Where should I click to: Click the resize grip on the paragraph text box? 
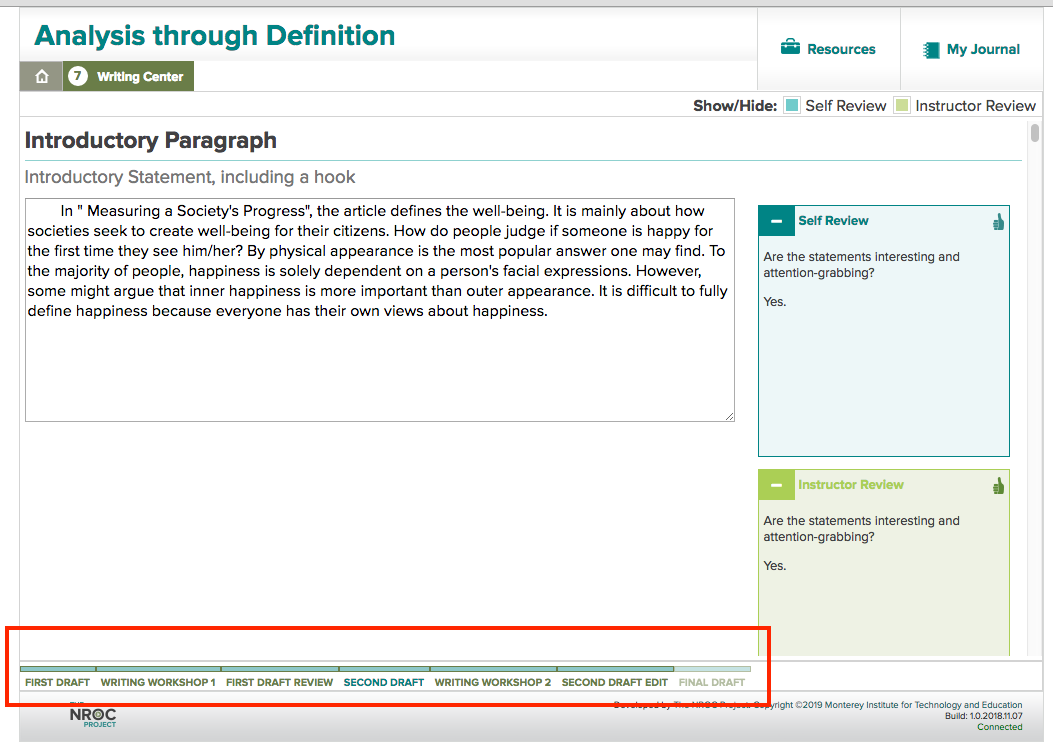730,415
